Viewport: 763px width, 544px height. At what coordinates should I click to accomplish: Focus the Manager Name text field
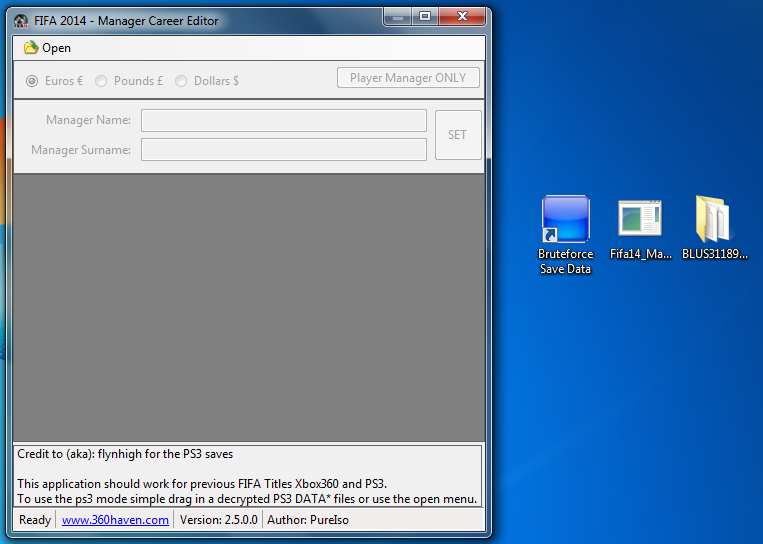point(284,120)
